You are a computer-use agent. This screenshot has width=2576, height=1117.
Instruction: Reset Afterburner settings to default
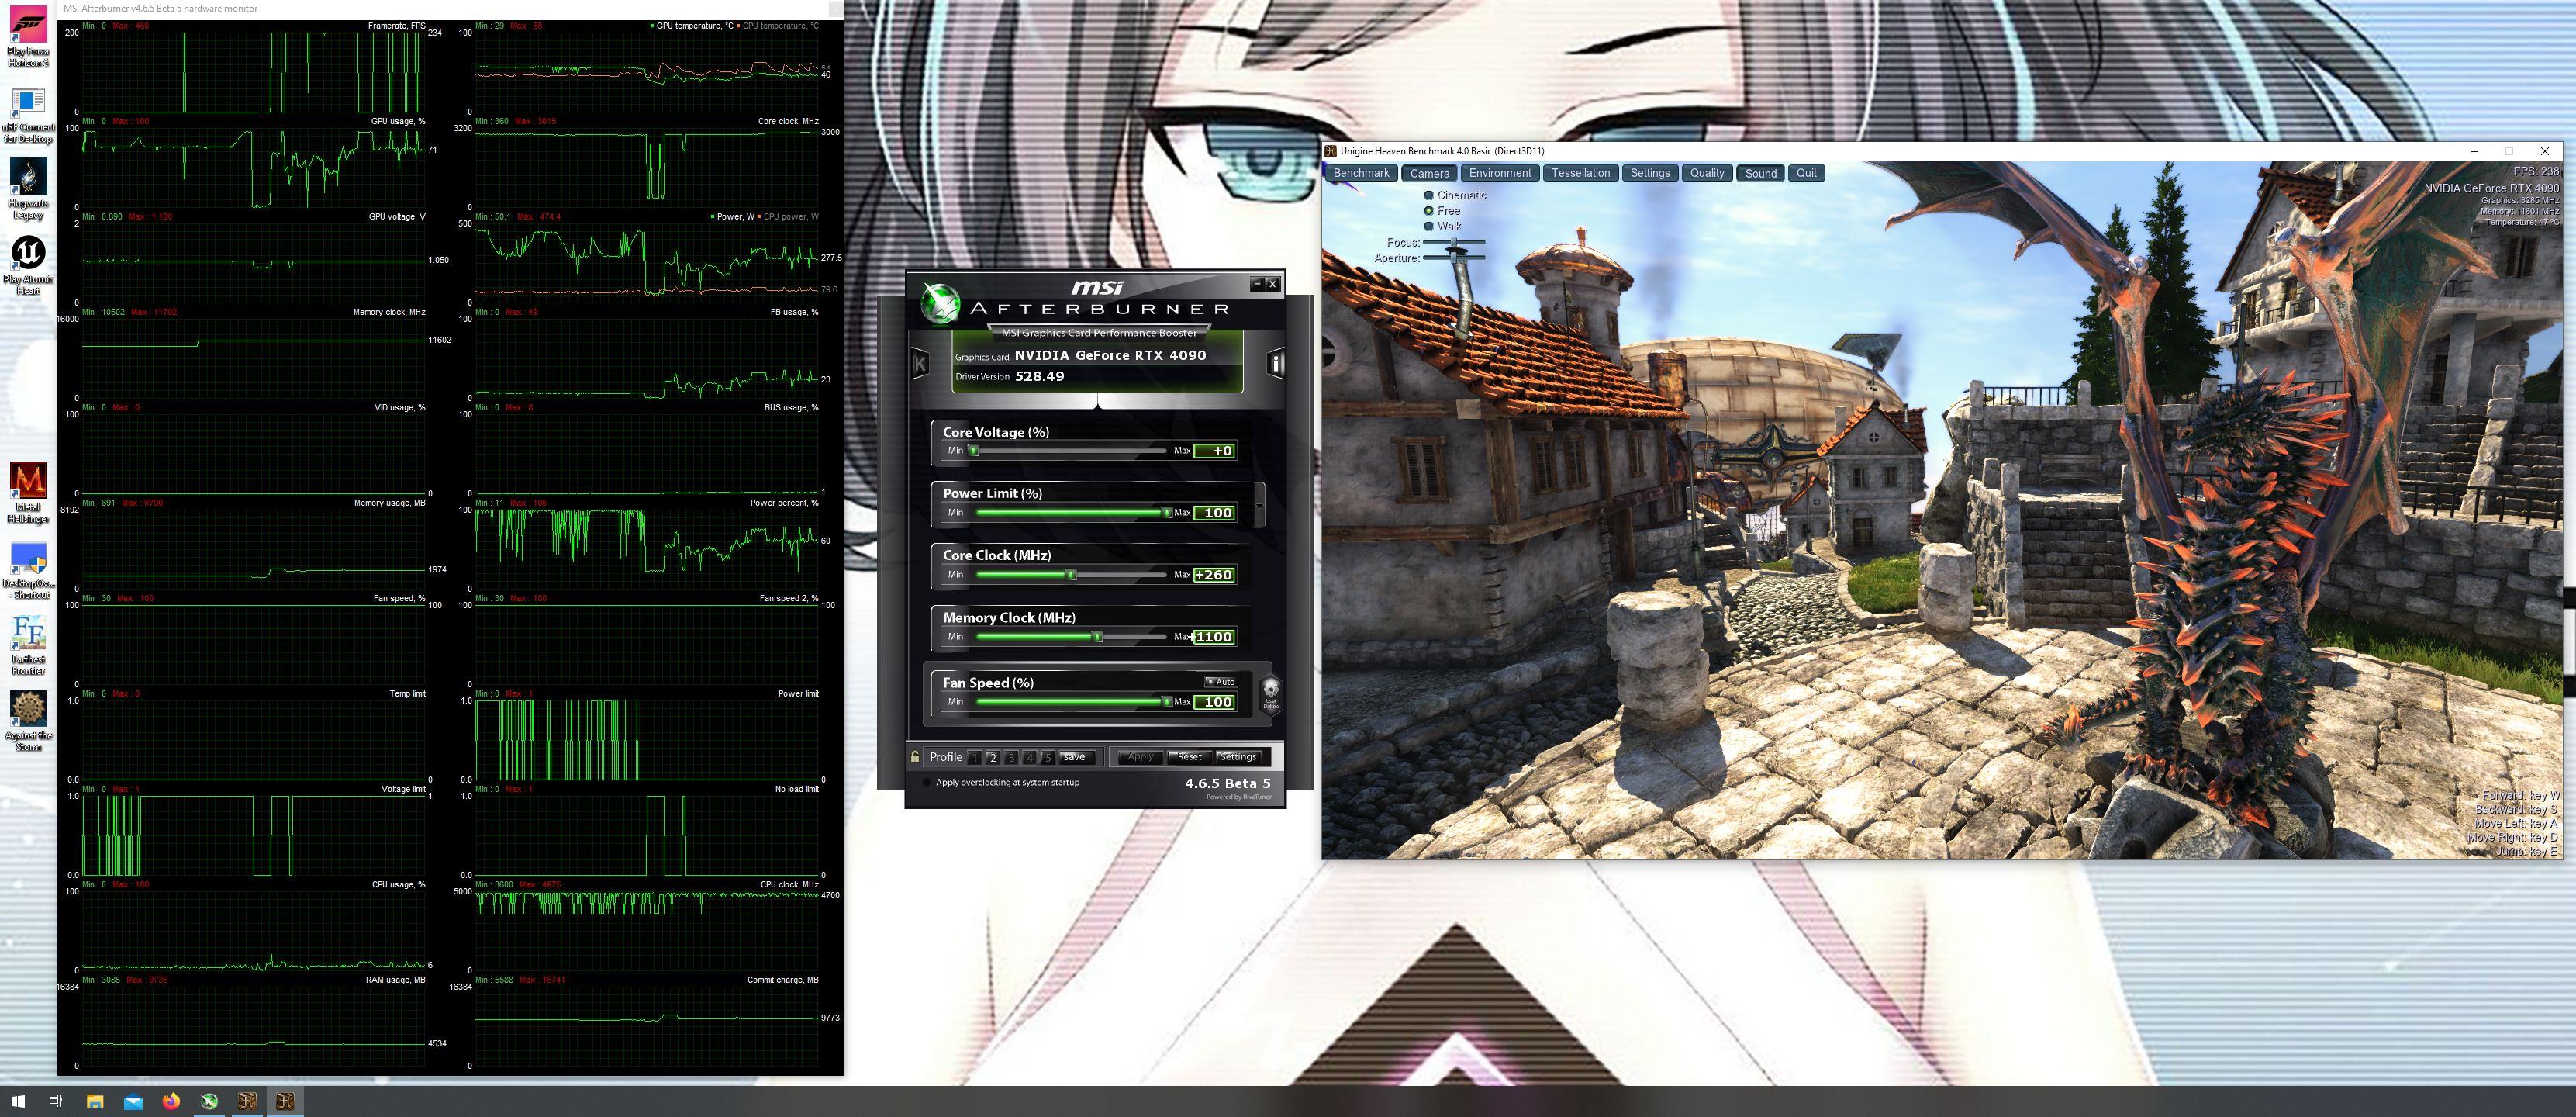(x=1189, y=757)
